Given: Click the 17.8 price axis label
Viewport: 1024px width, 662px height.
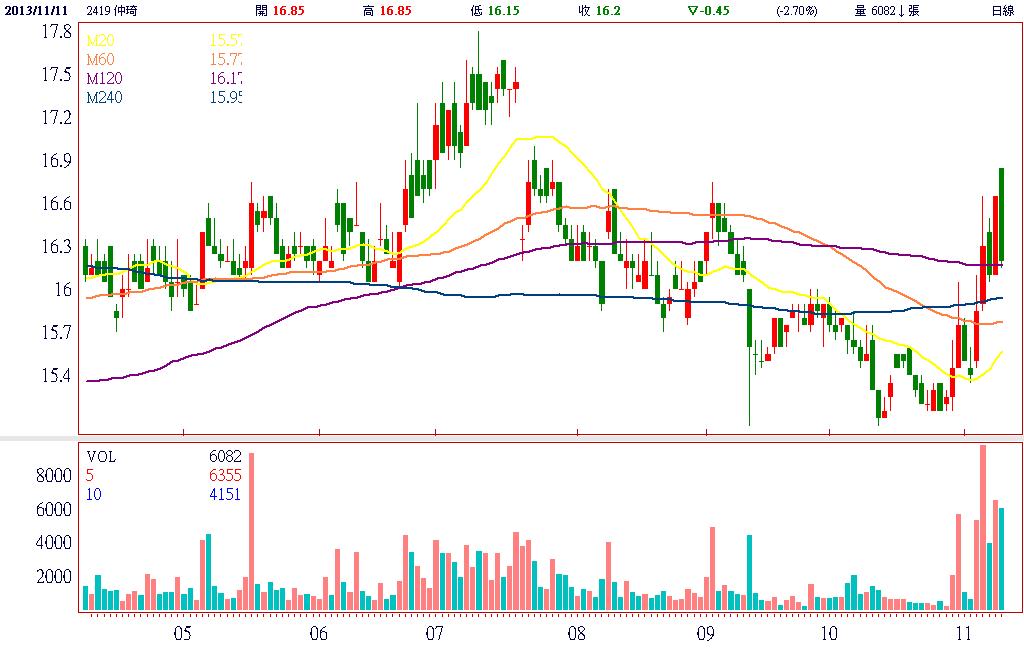Looking at the screenshot, I should tap(56, 32).
